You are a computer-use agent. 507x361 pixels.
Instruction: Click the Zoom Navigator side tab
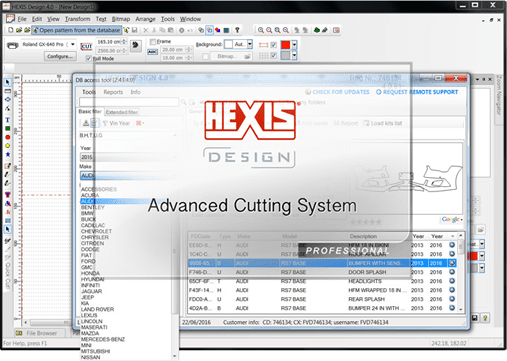(x=499, y=96)
